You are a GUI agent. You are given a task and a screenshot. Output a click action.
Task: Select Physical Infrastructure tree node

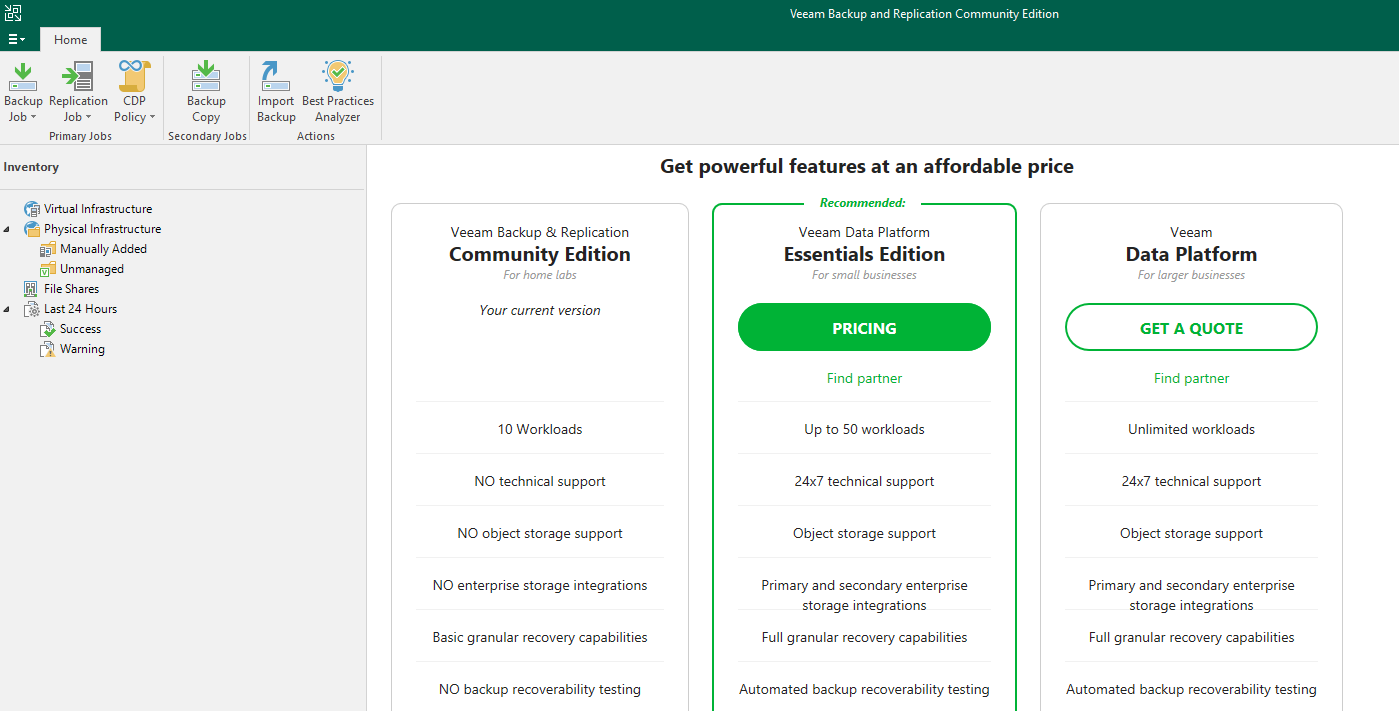[x=102, y=229]
